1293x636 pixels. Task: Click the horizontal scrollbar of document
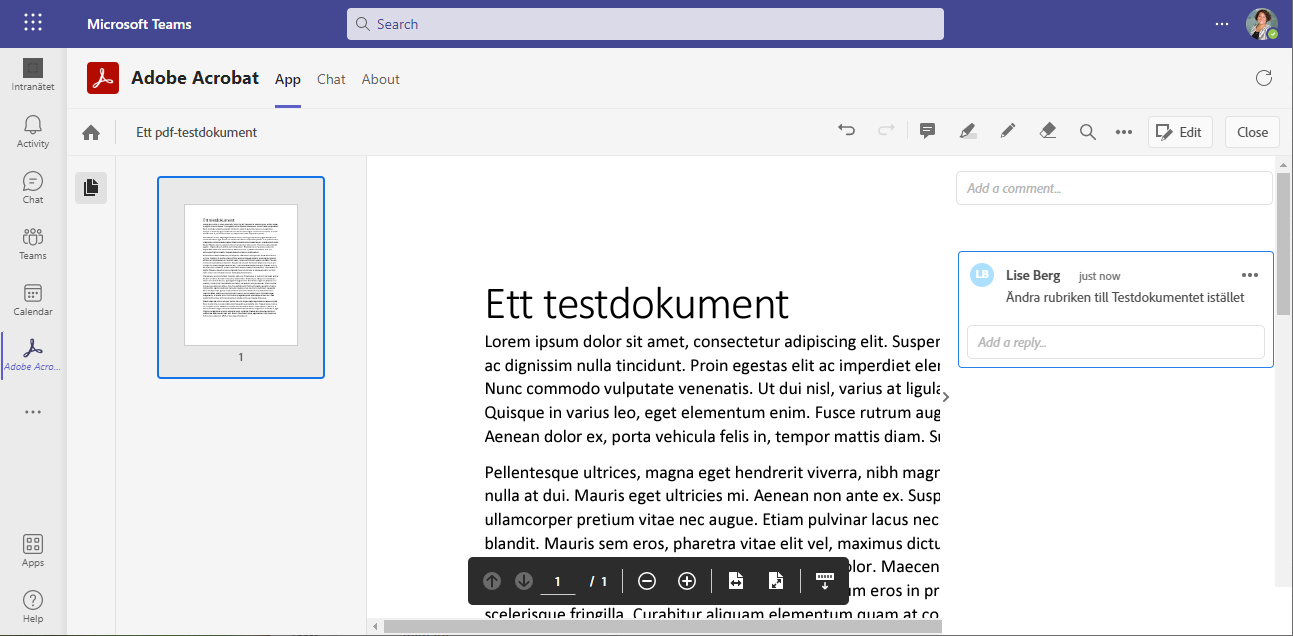click(x=660, y=627)
